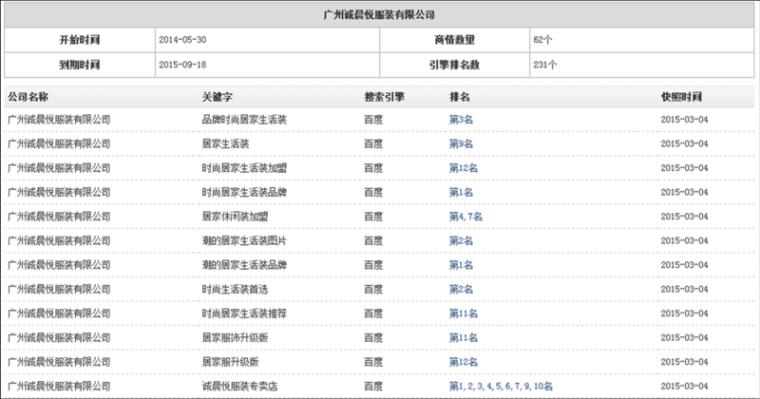Open the 第4,7名 ranking link for 居家休闲装加盟
Viewport: 760px width, 399px height.
click(x=466, y=216)
